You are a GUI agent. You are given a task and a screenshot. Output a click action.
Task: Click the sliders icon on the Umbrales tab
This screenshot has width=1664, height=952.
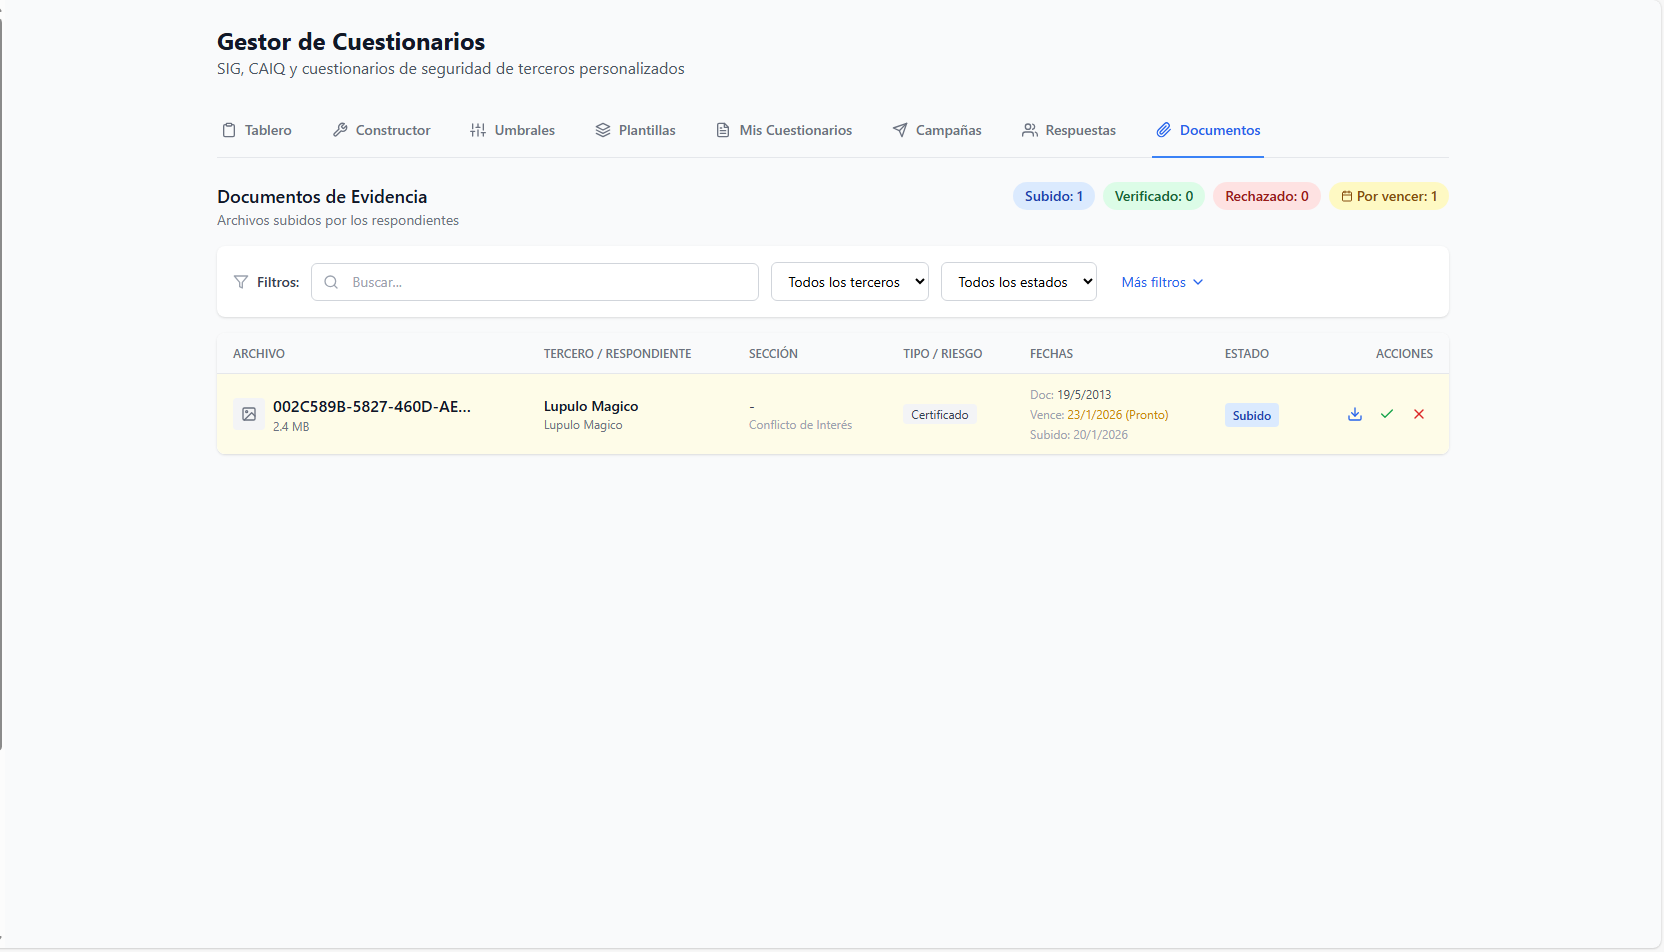477,130
